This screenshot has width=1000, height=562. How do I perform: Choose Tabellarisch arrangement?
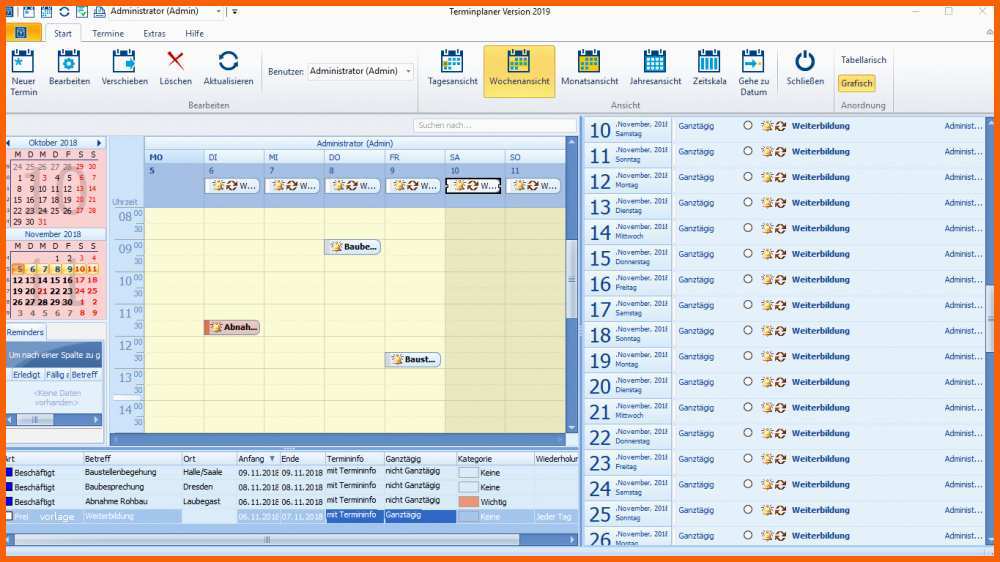[x=864, y=60]
